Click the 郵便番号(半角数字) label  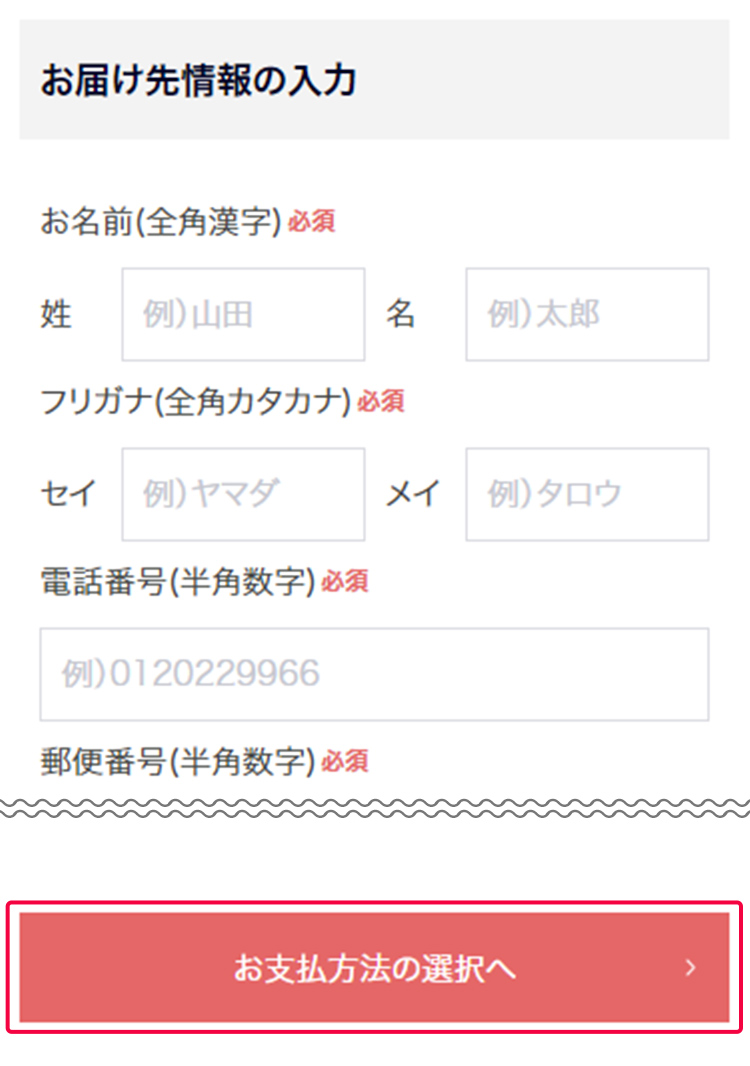click(x=174, y=761)
